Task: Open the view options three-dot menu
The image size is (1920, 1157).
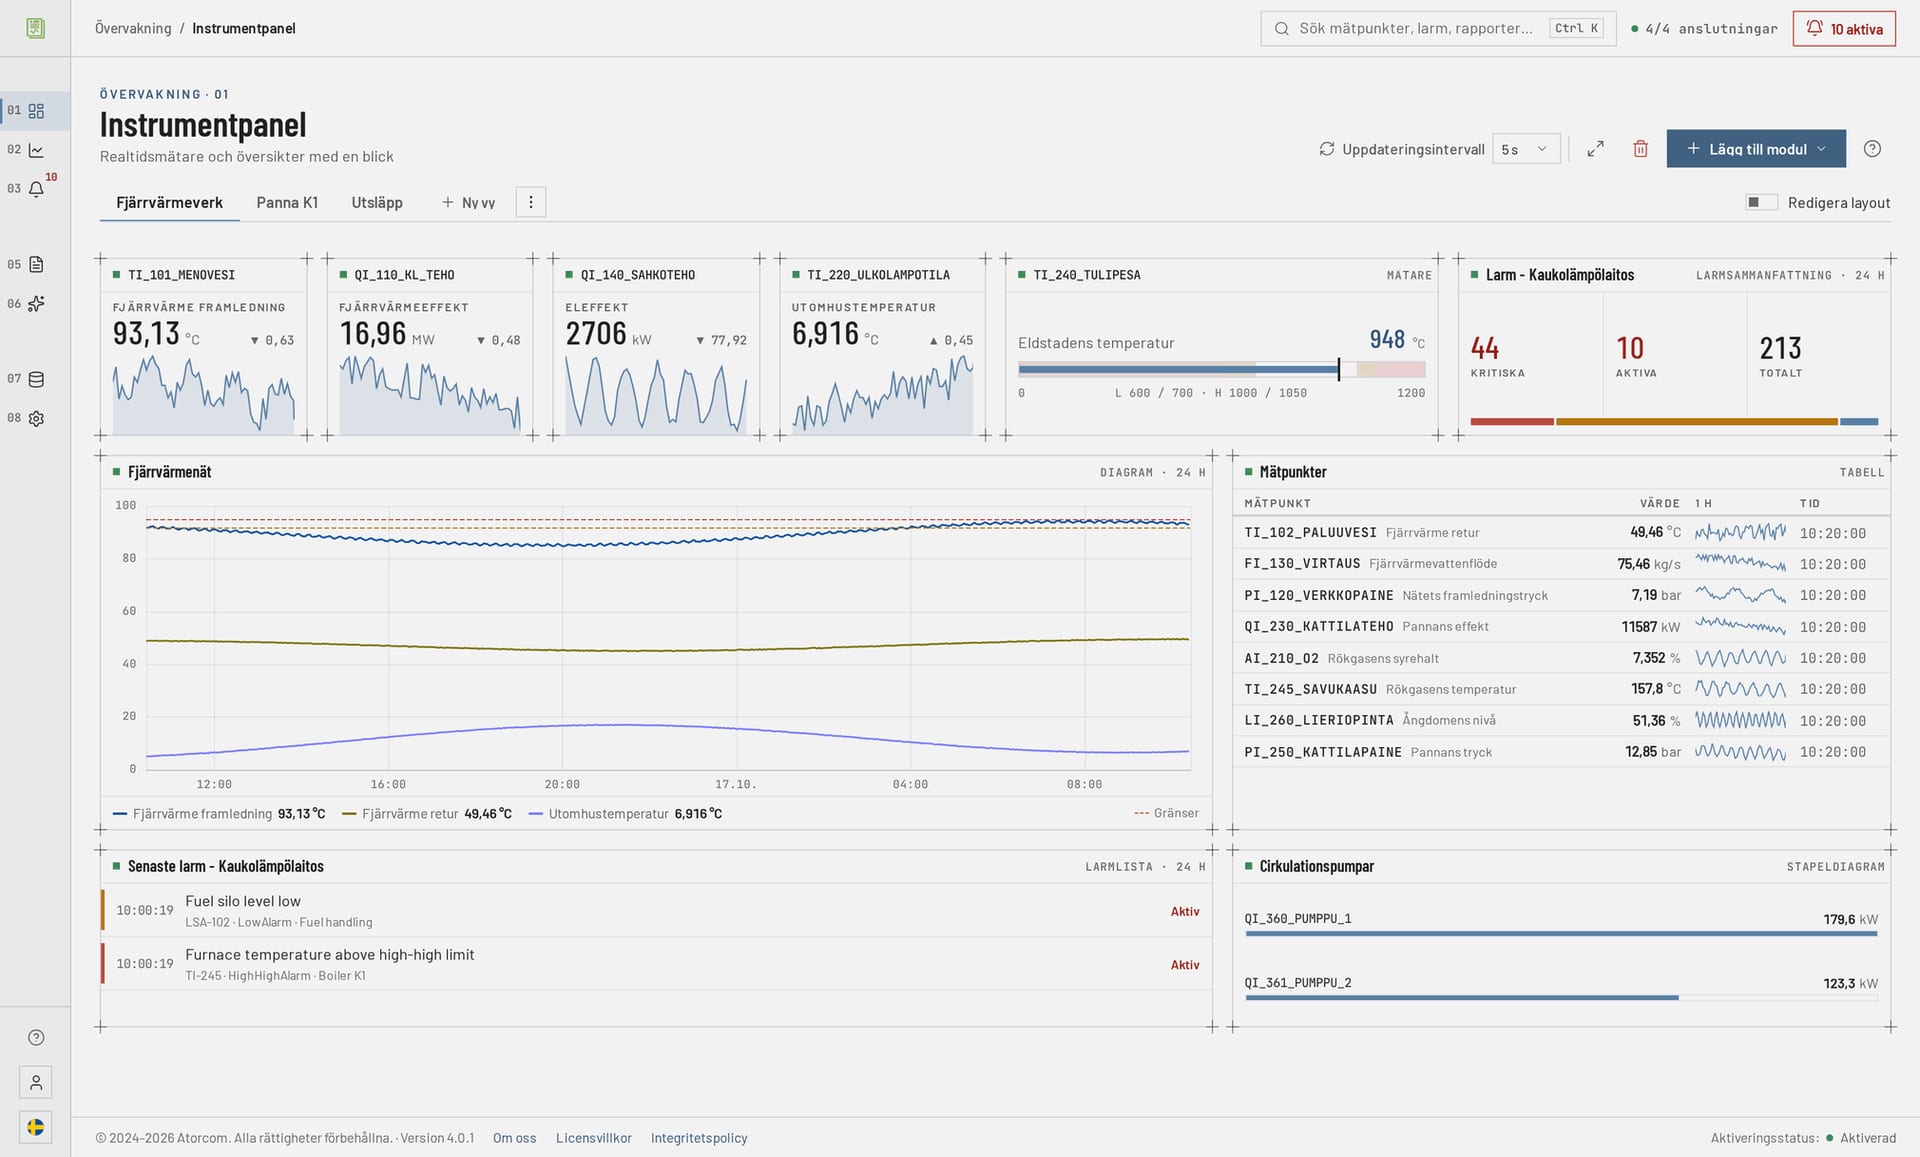Action: [x=531, y=203]
